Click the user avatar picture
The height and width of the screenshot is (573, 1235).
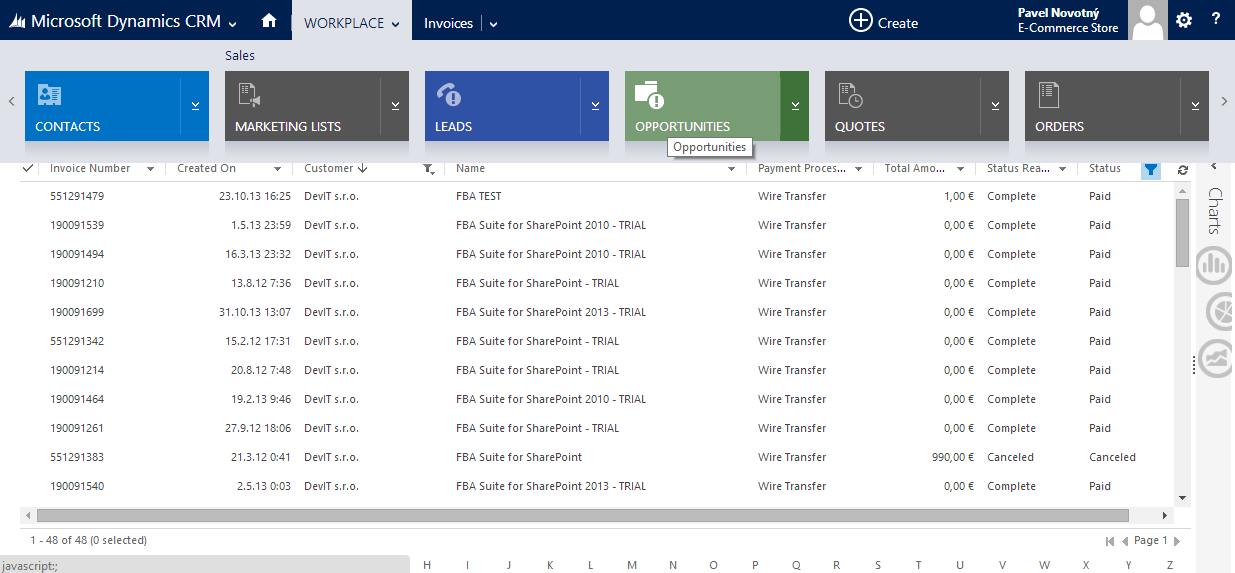click(x=1148, y=20)
